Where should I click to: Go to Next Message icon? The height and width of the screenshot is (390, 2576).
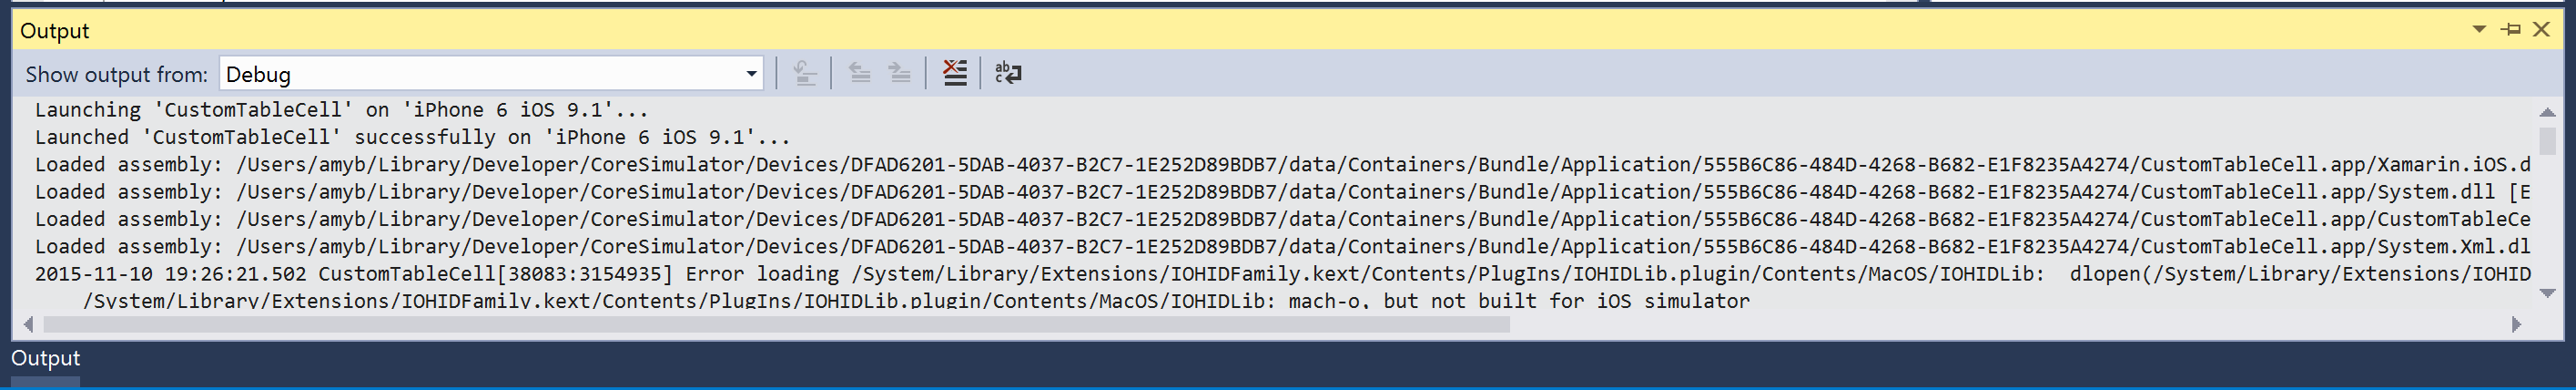pos(900,73)
